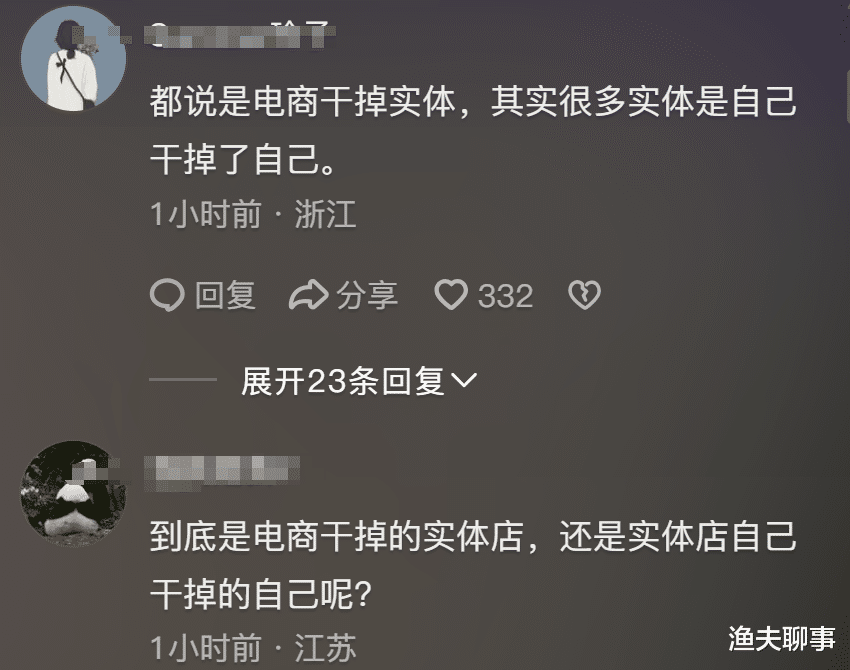
Task: Open the profile of the woman avatar
Action: (x=73, y=58)
